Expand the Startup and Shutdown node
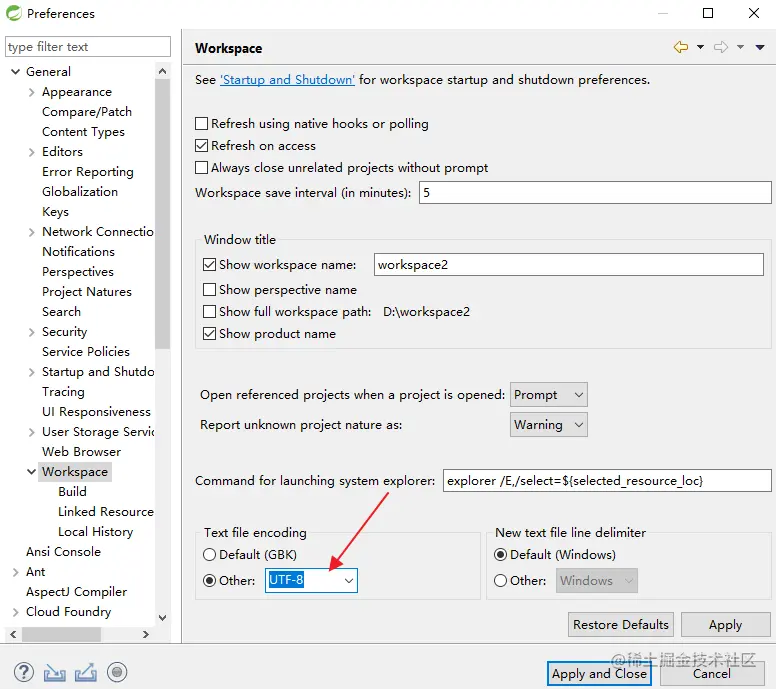Screen dimensions: 776x689 [x=32, y=372]
